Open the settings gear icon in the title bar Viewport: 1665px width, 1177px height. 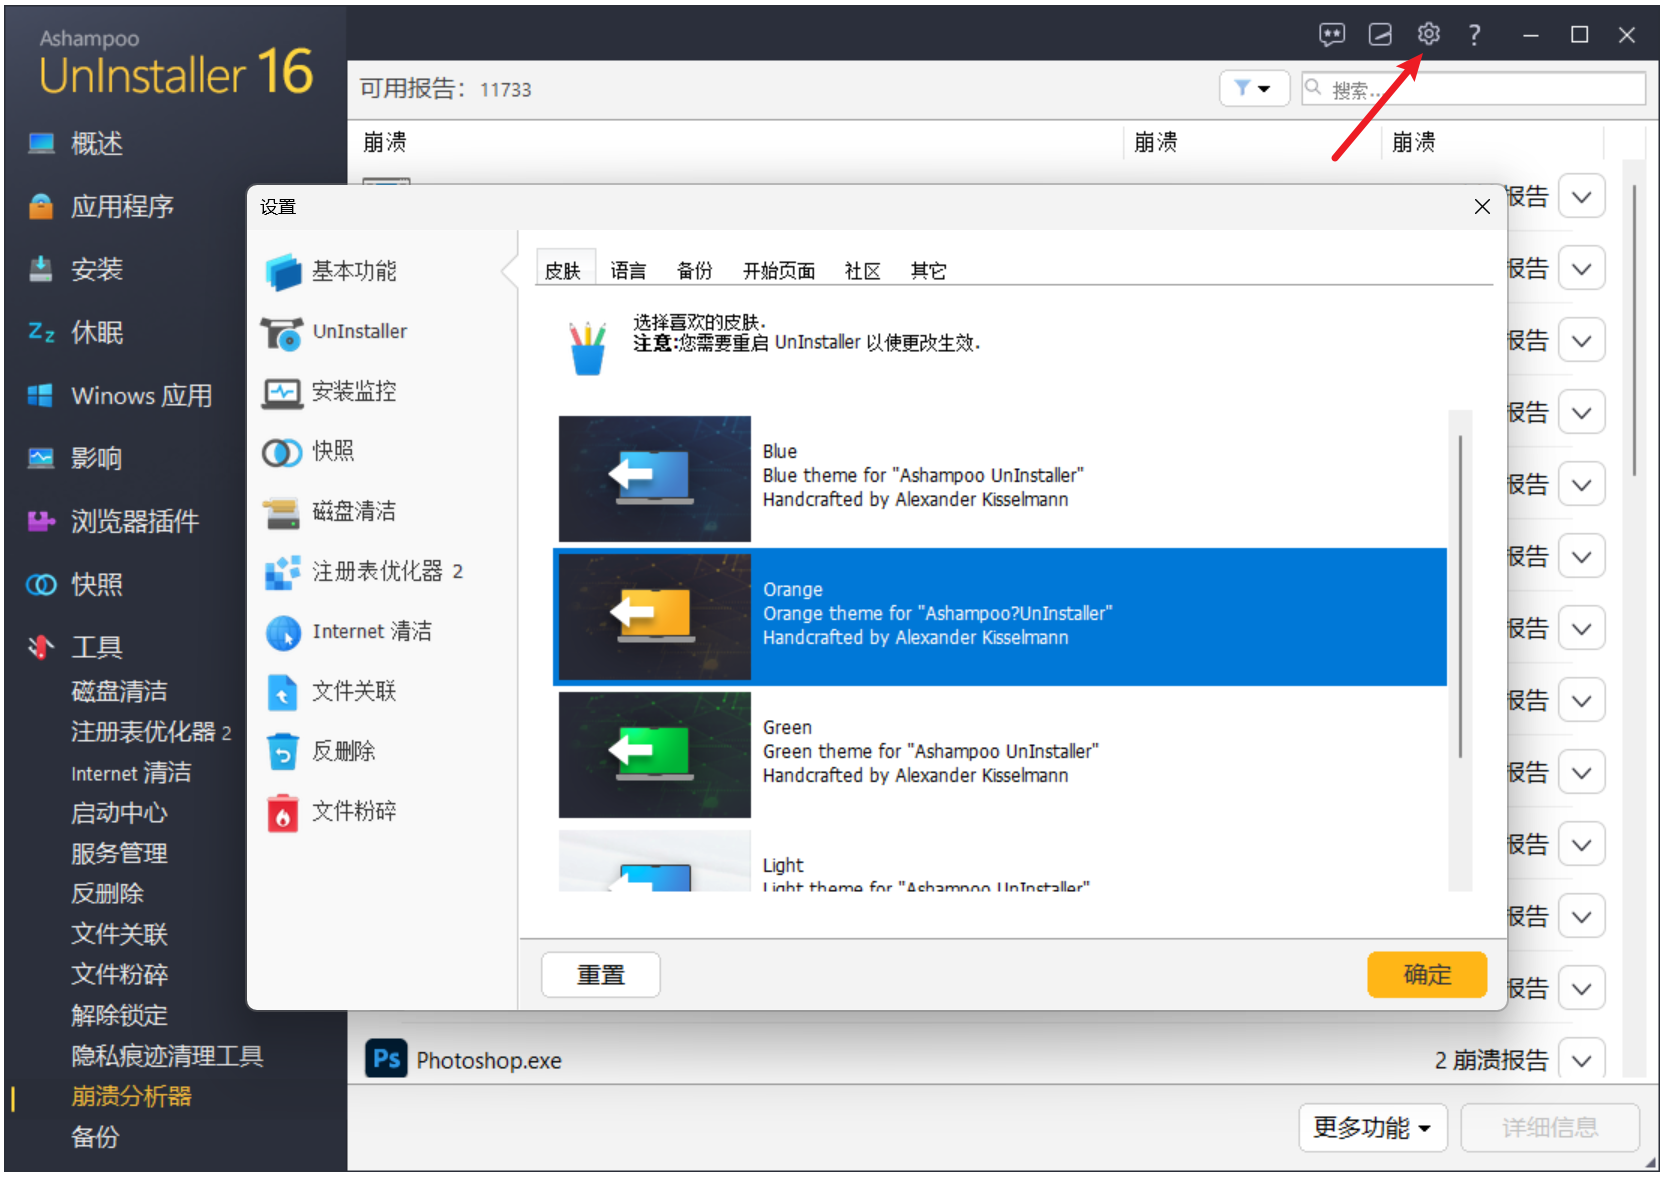tap(1428, 35)
